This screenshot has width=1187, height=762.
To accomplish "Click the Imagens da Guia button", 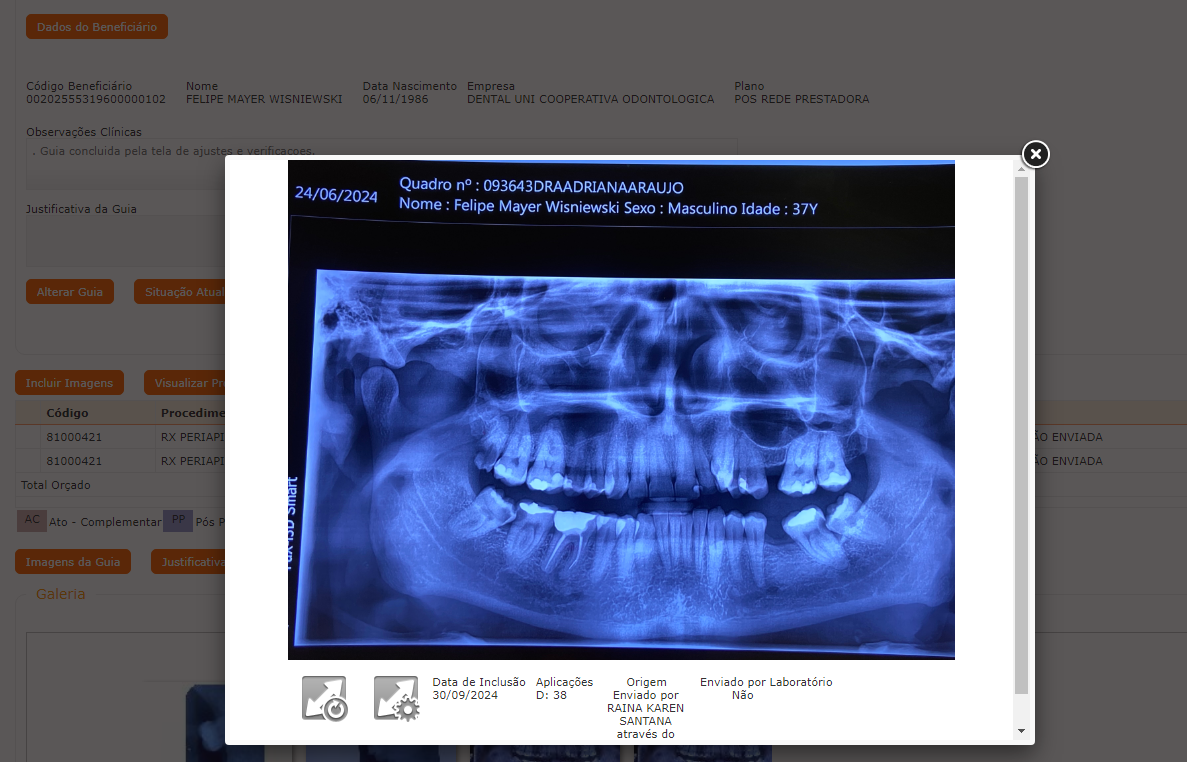I will coord(73,561).
